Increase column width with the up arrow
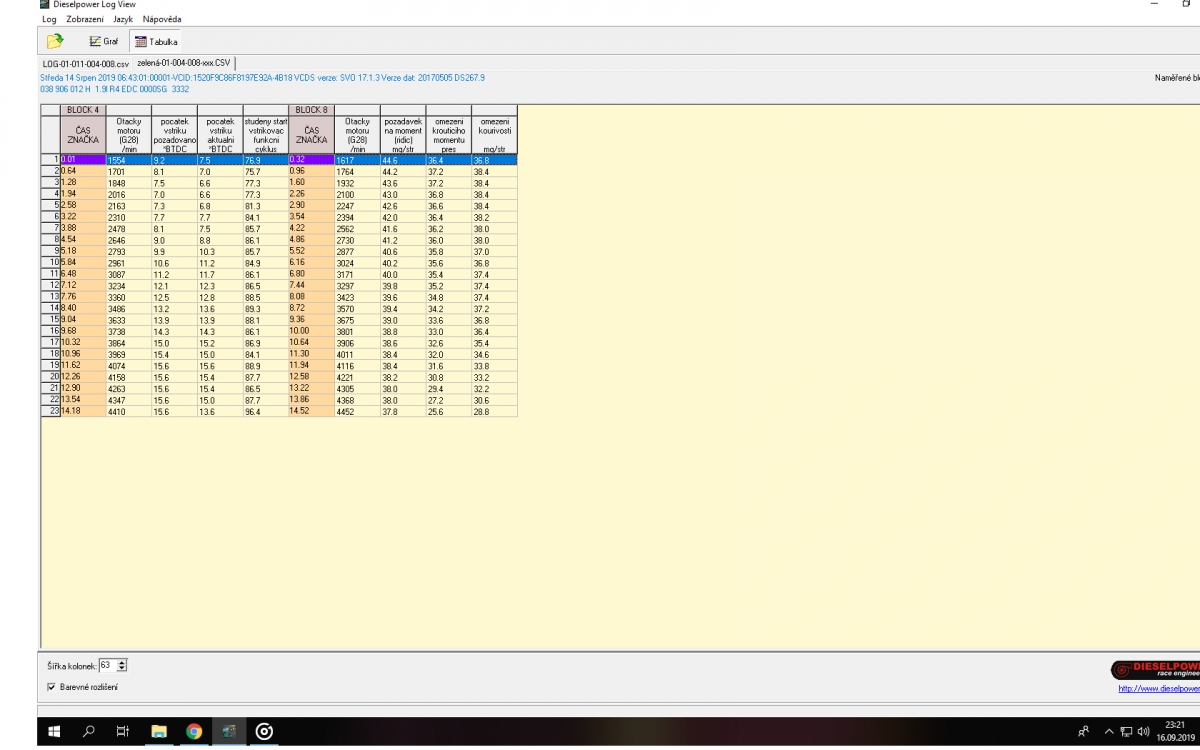1200x750 pixels. [x=122, y=661]
